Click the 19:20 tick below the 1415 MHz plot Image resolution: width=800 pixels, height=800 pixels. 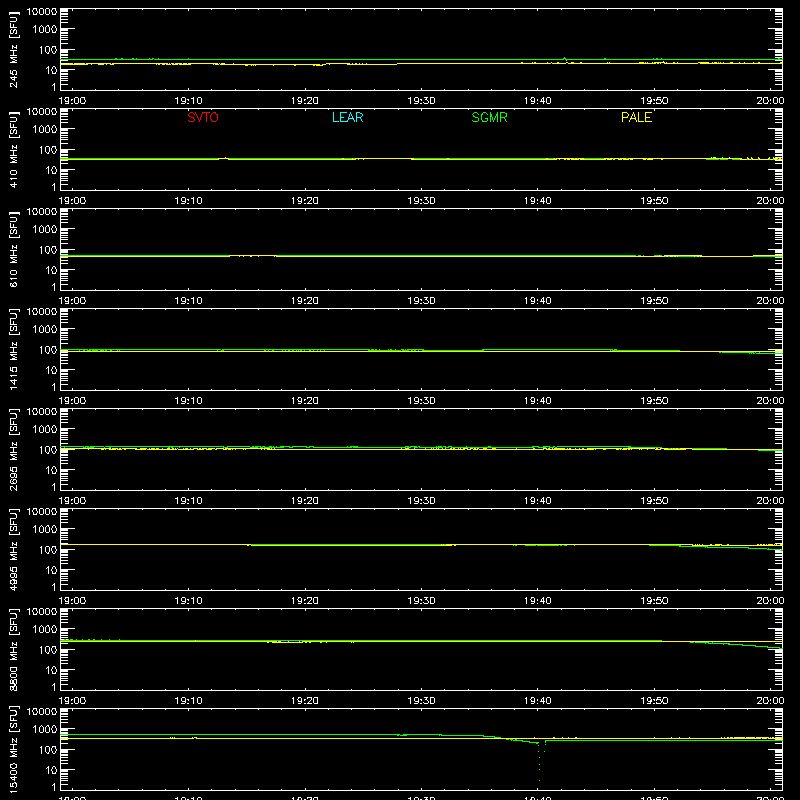[305, 401]
